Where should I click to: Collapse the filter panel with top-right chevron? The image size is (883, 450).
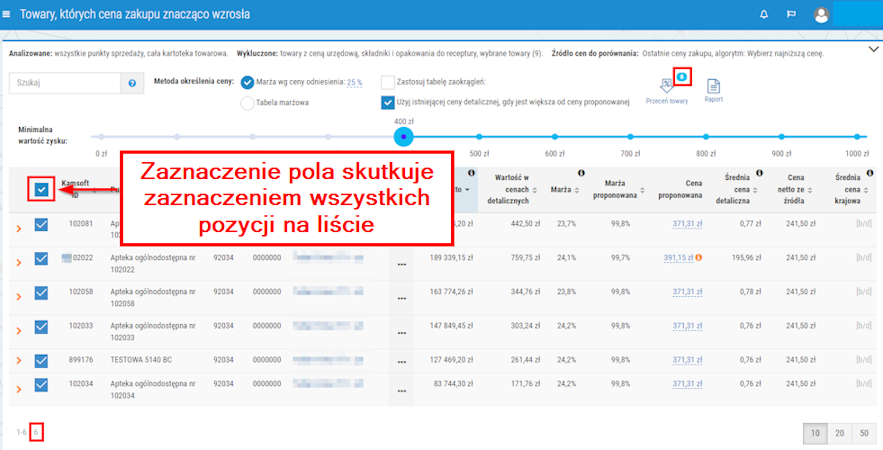tap(872, 48)
